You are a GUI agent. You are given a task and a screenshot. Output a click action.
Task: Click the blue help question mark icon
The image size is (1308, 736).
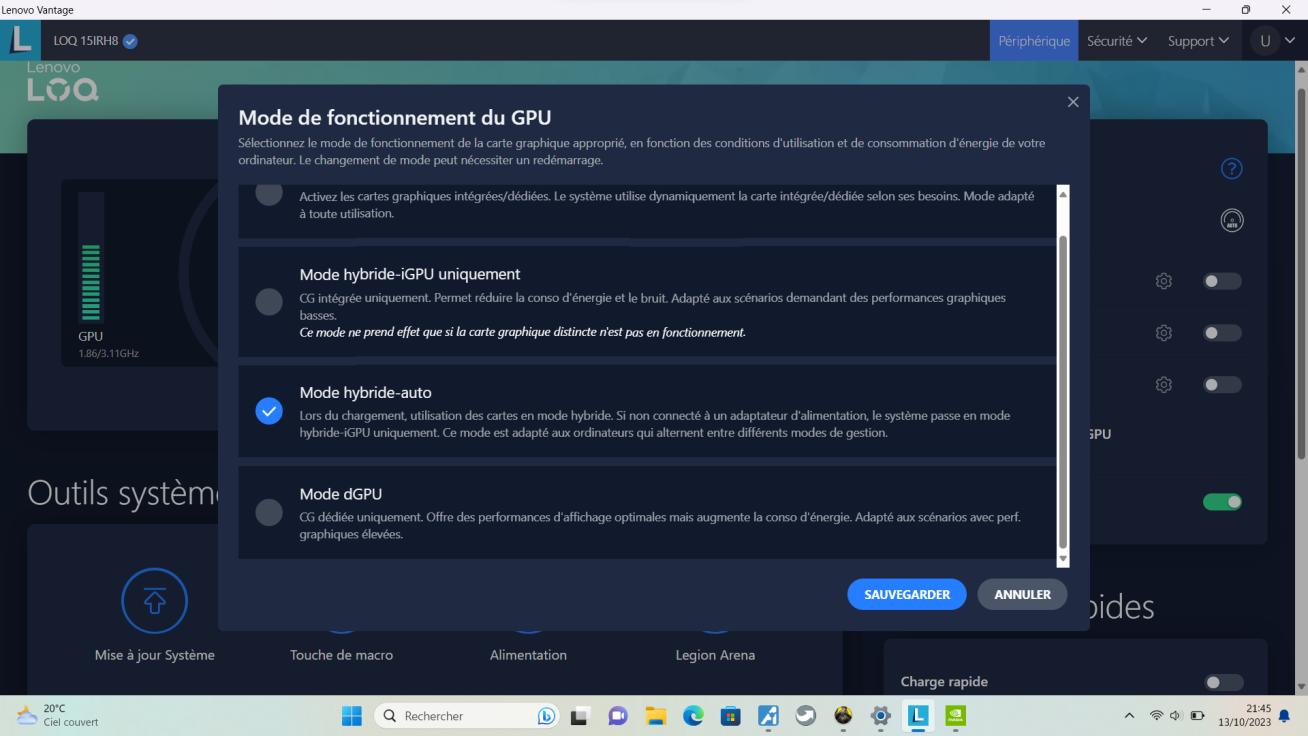pyautogui.click(x=1232, y=169)
